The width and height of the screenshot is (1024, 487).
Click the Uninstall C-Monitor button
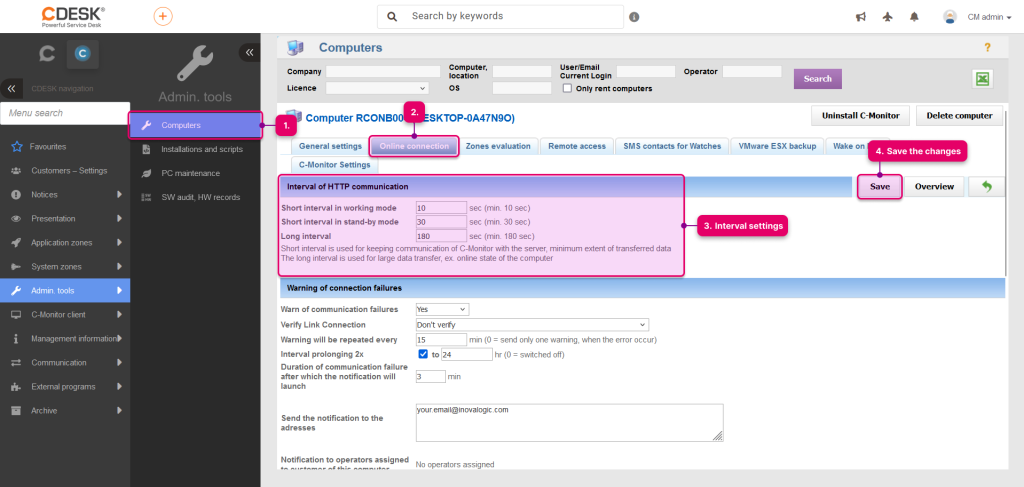861,116
